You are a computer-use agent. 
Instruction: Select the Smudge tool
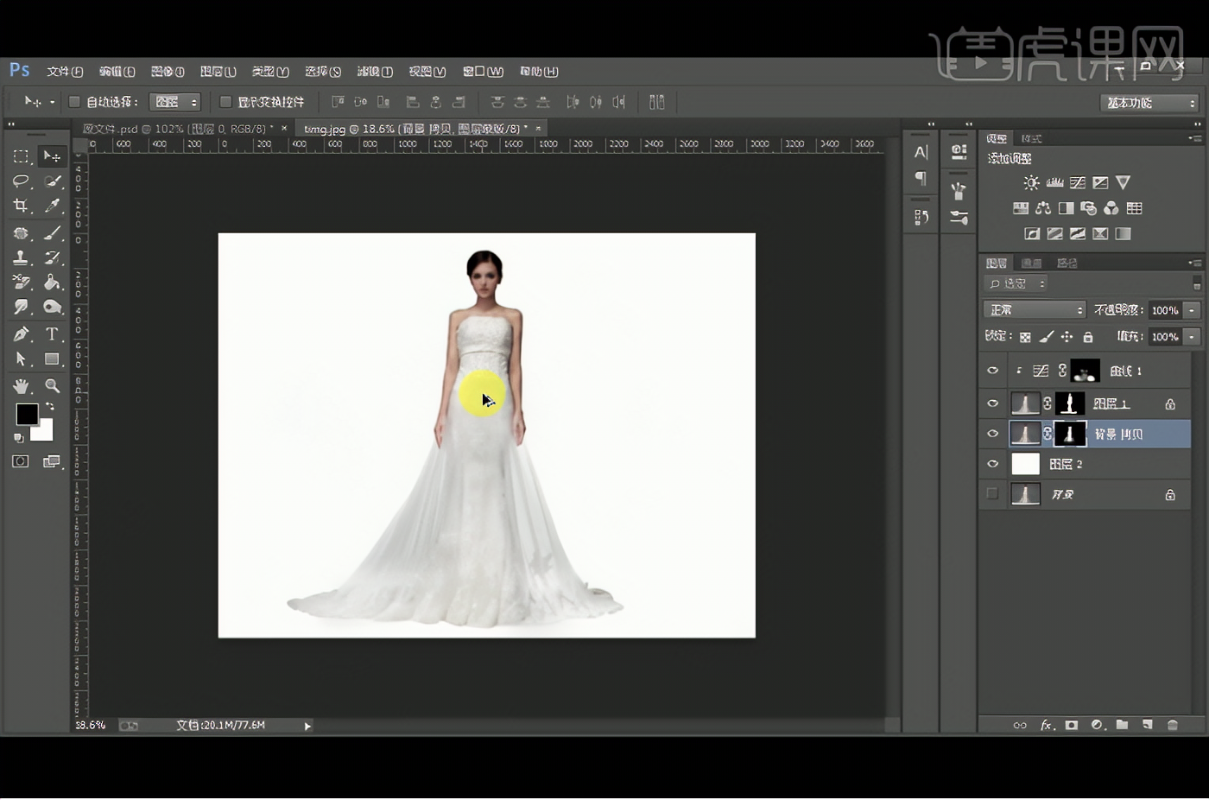pyautogui.click(x=21, y=308)
